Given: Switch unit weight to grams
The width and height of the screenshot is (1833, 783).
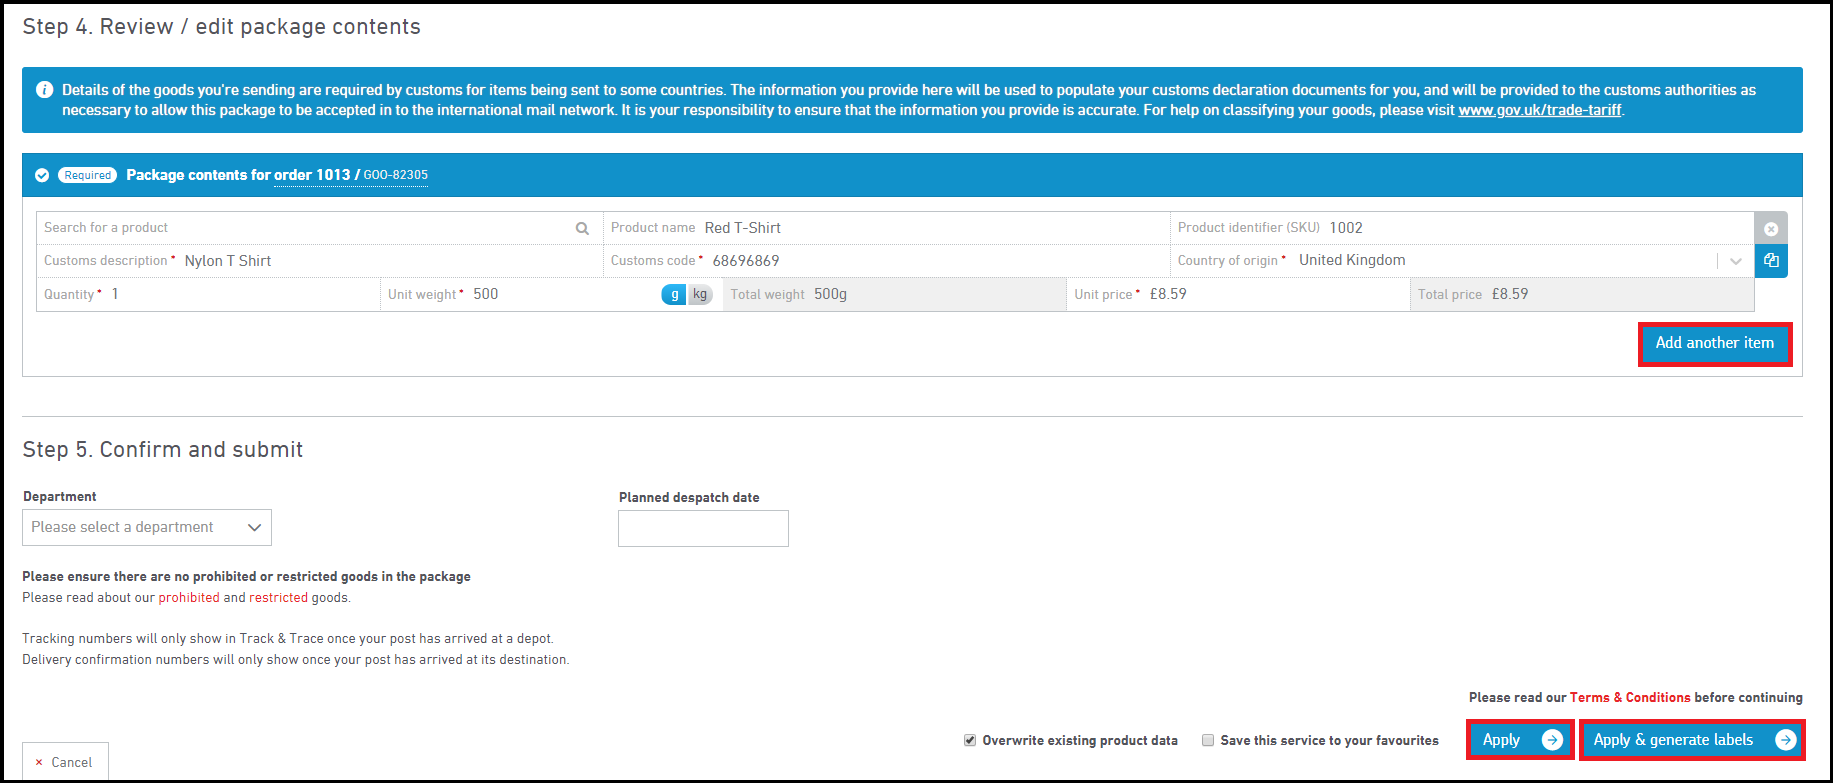Looking at the screenshot, I should (x=674, y=294).
